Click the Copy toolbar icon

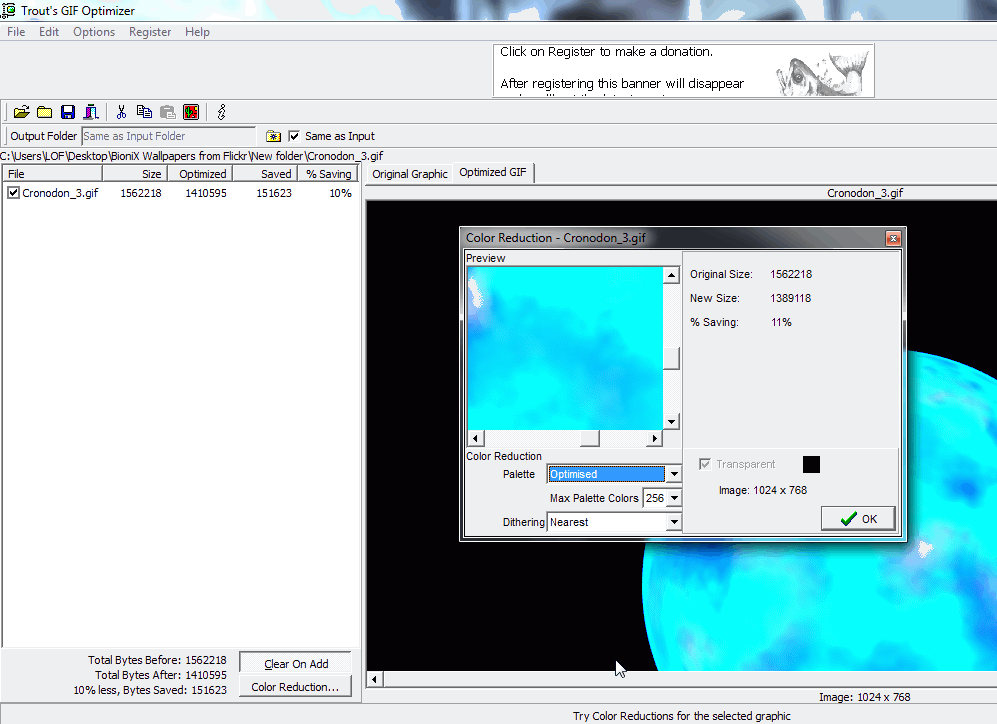pos(144,113)
